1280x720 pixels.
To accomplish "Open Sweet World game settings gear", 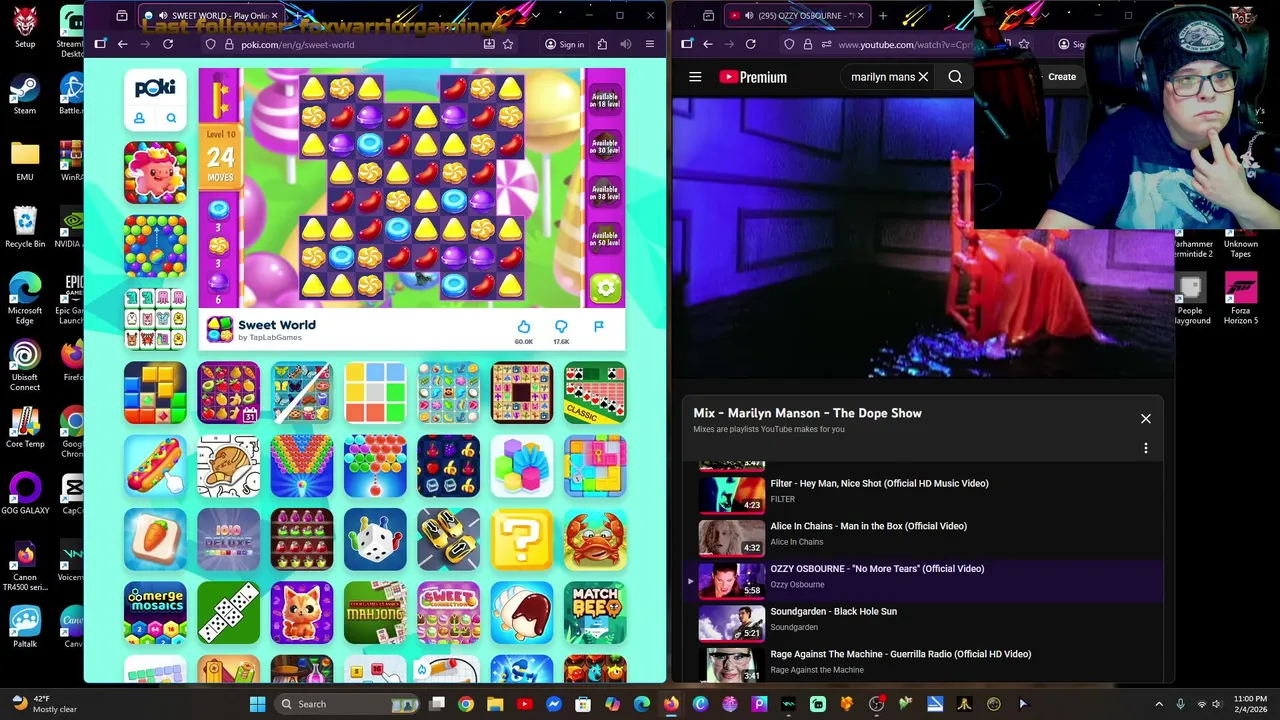I will (x=605, y=288).
